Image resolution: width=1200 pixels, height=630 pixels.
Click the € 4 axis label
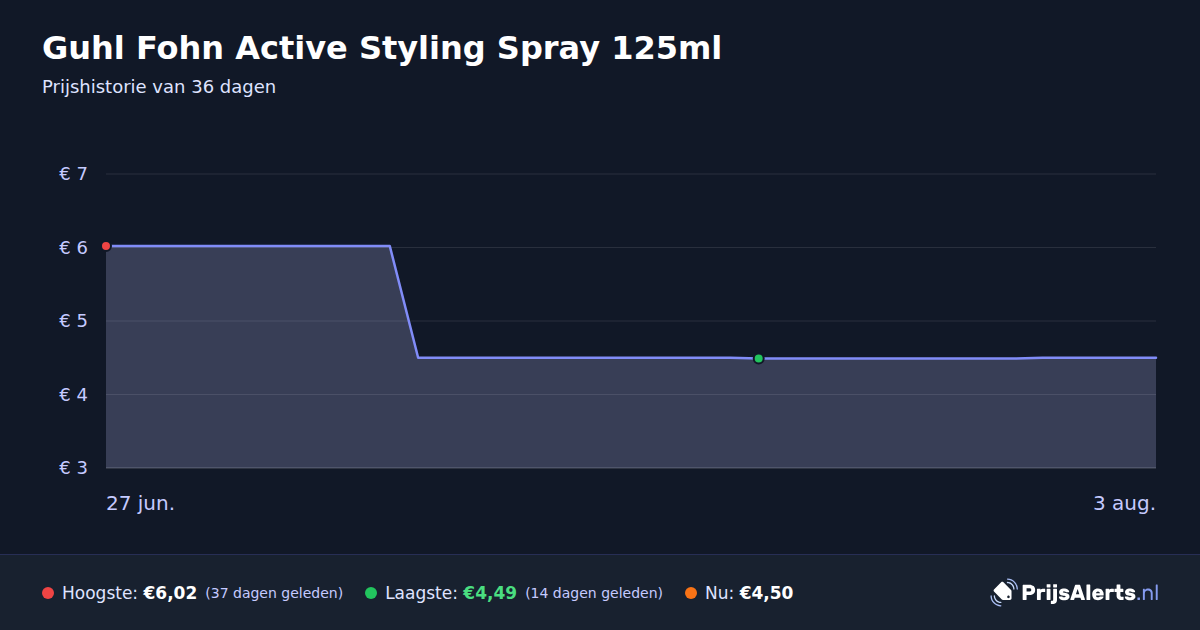click(74, 394)
